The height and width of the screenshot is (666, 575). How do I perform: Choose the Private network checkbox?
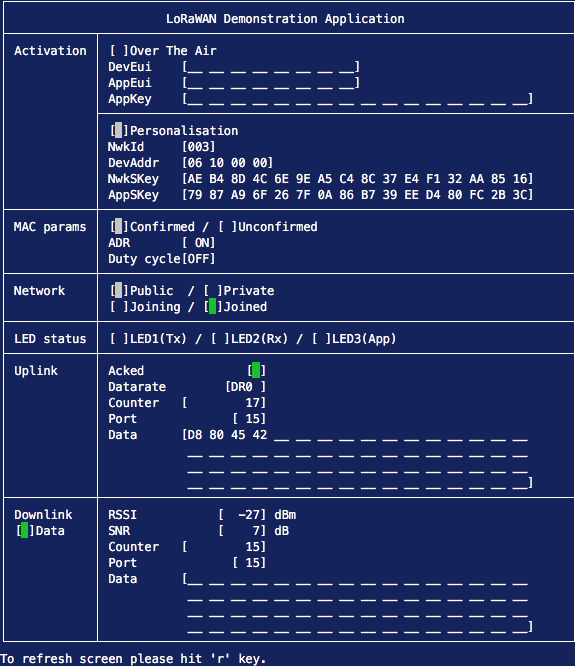pos(213,291)
